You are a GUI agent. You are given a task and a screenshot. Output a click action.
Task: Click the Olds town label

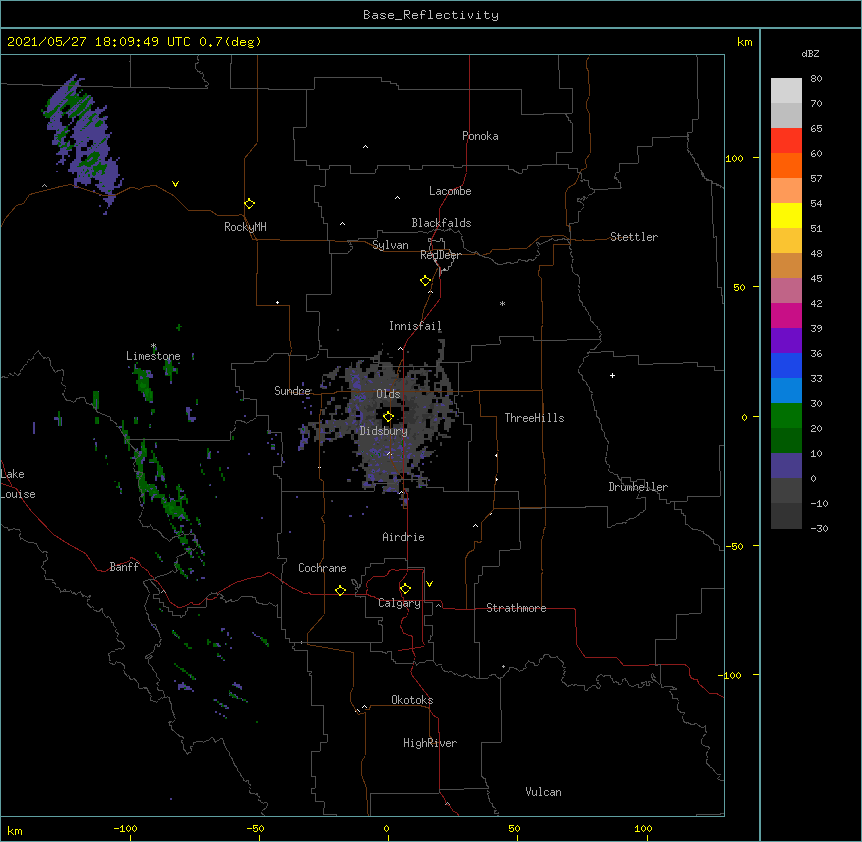(x=388, y=394)
